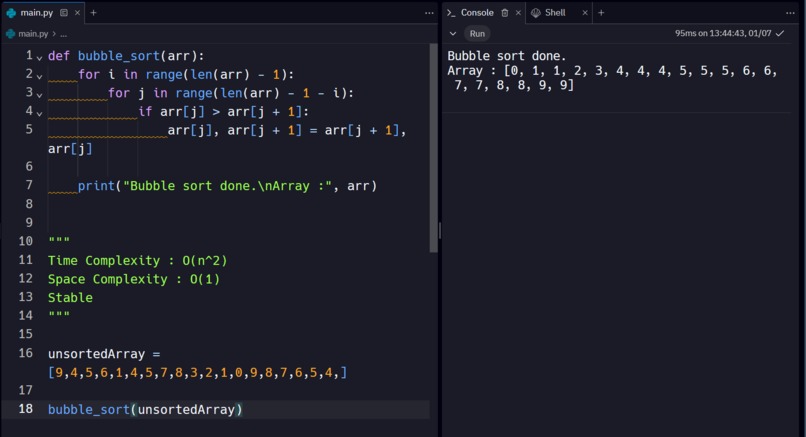The height and width of the screenshot is (437, 806).
Task: Click the bubble_sort(unsortedArray) call on line 18
Action: [x=145, y=409]
